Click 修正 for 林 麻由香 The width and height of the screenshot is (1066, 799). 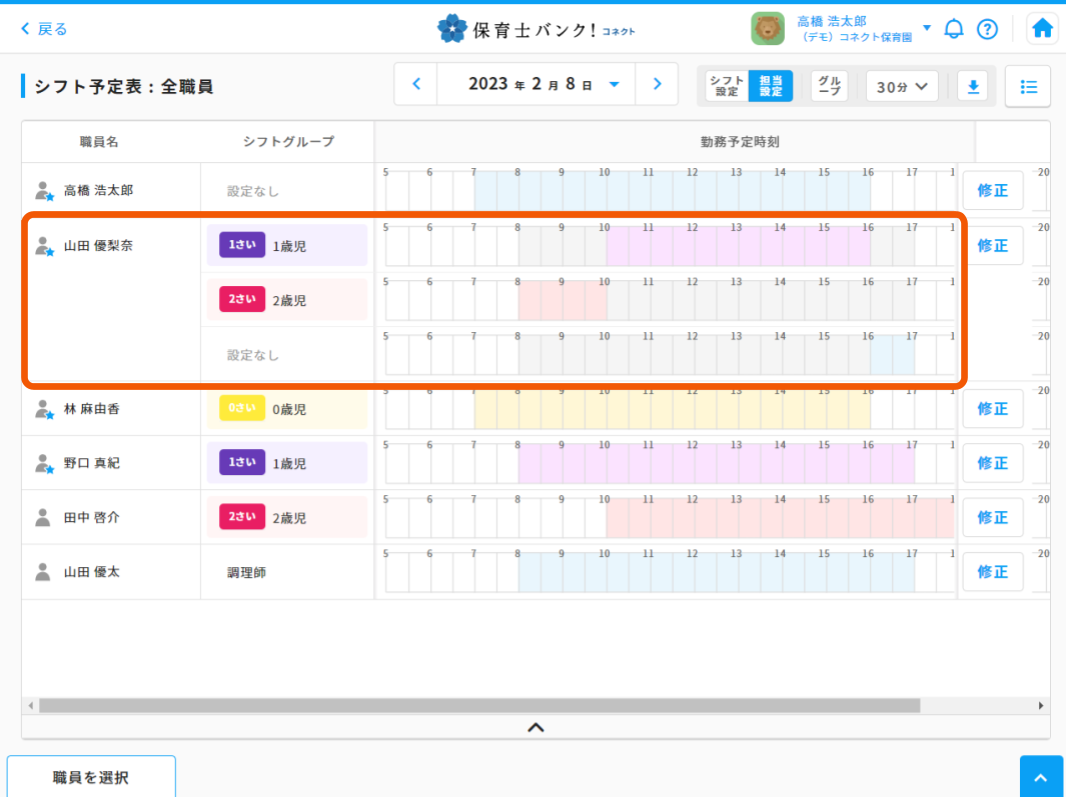tap(992, 409)
